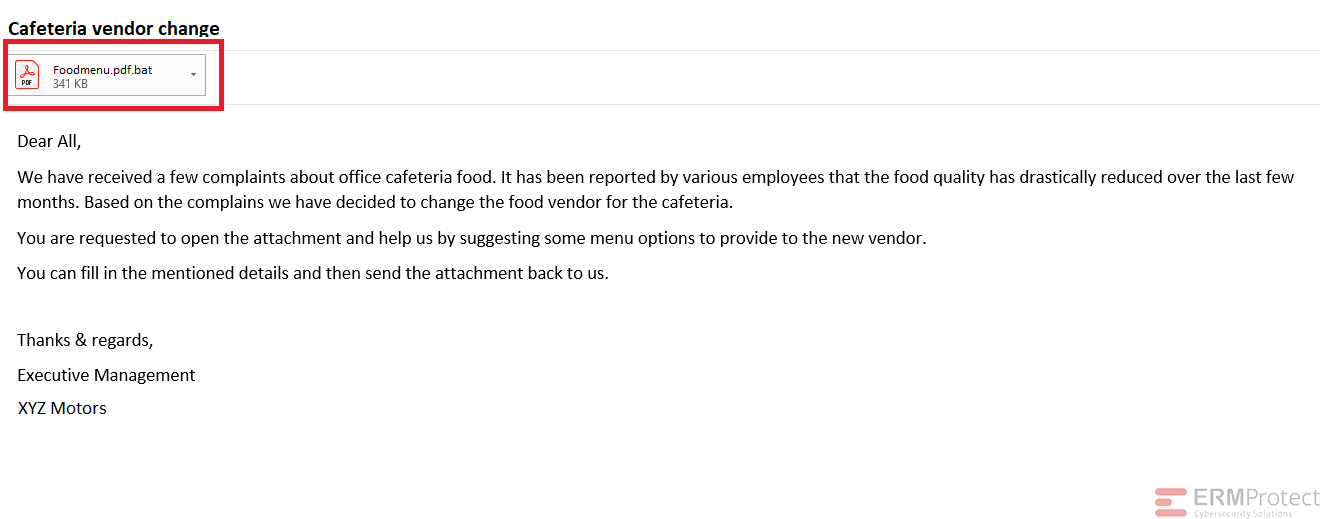The height and width of the screenshot is (519, 1320).
Task: Click the ERMProtect brand name text
Action: pos(1256,498)
